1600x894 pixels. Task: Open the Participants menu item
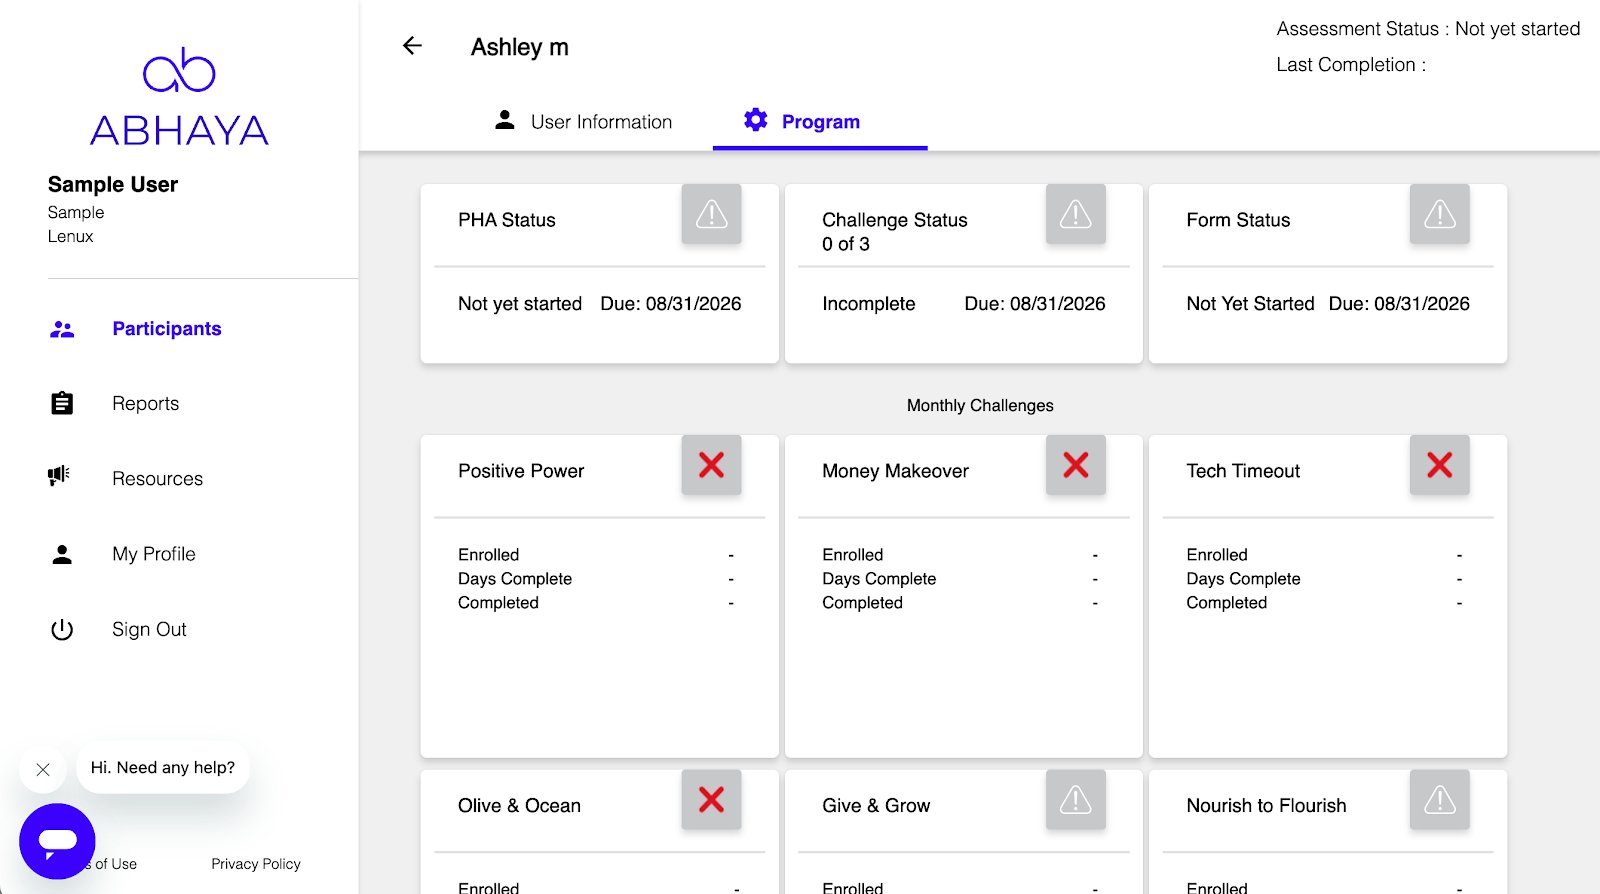click(167, 329)
